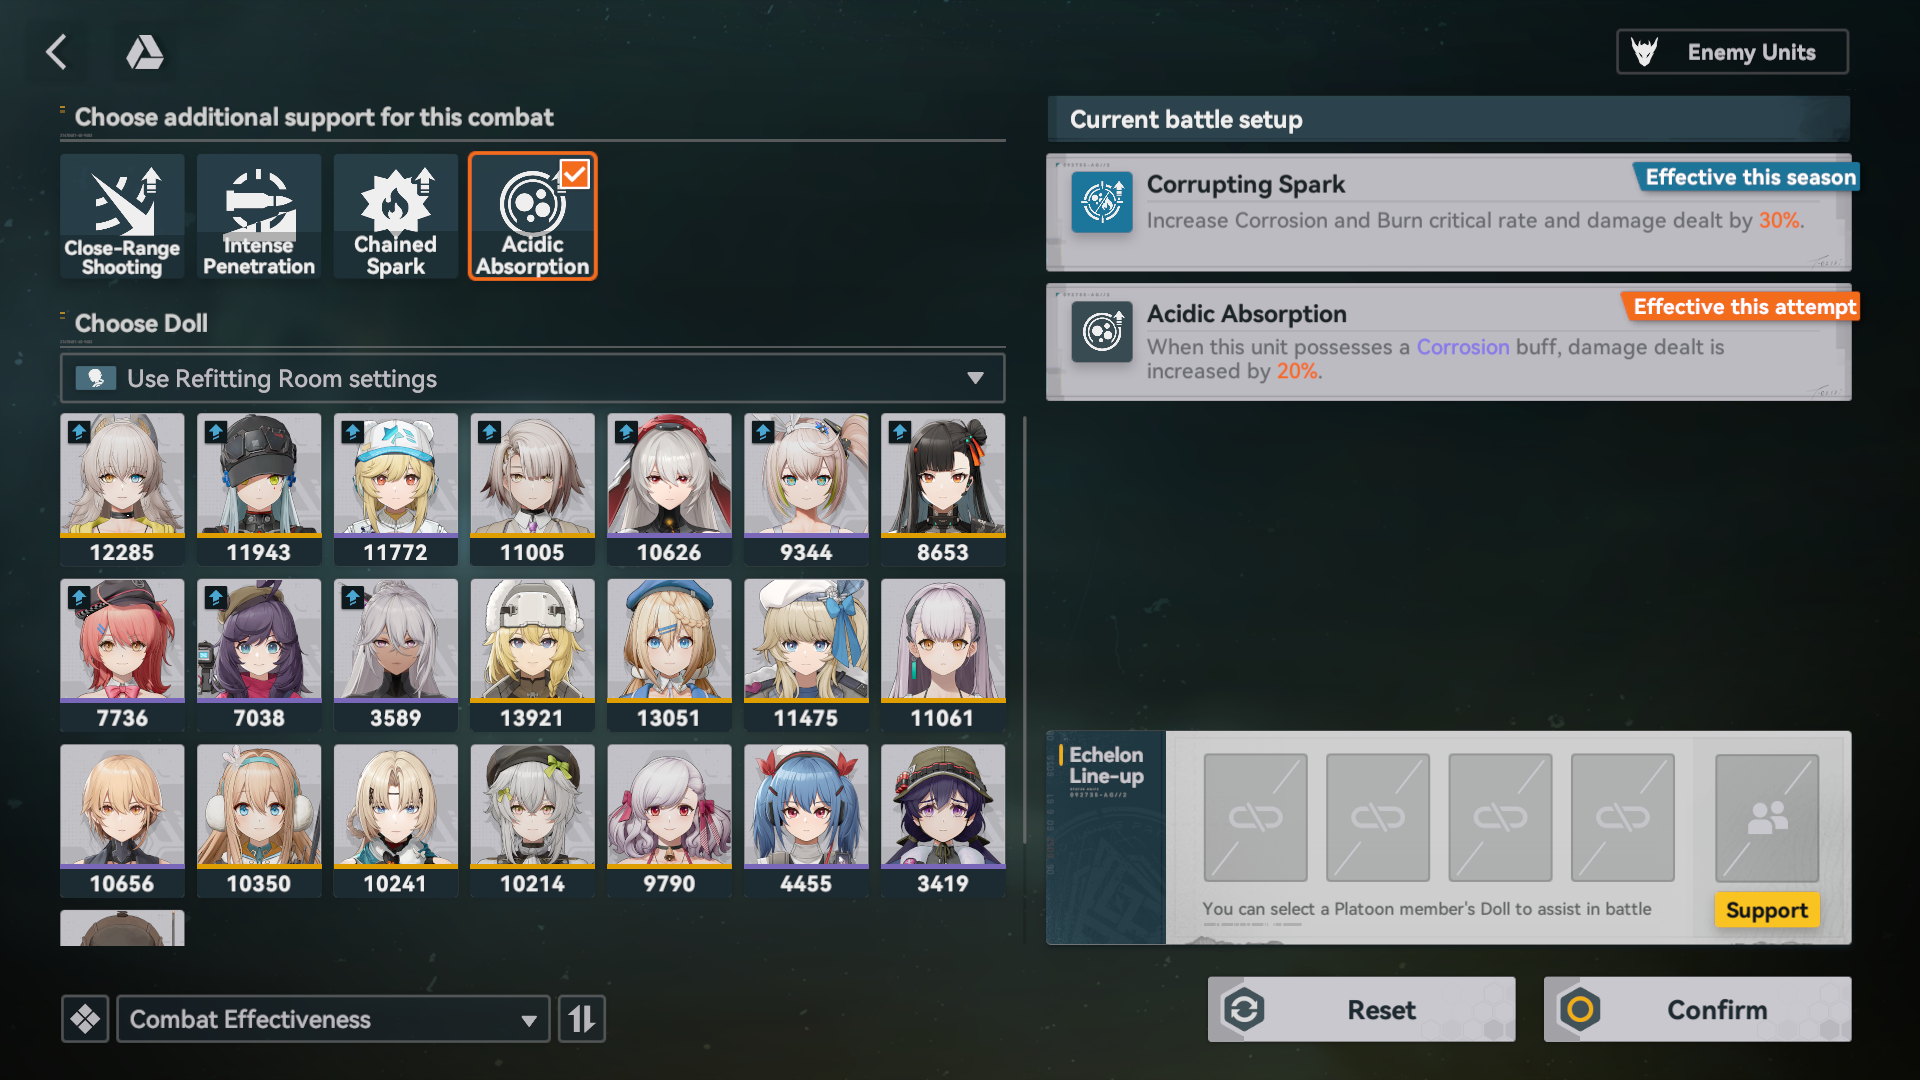
Task: Toggle the Support platoon doll slot
Action: (x=1767, y=818)
